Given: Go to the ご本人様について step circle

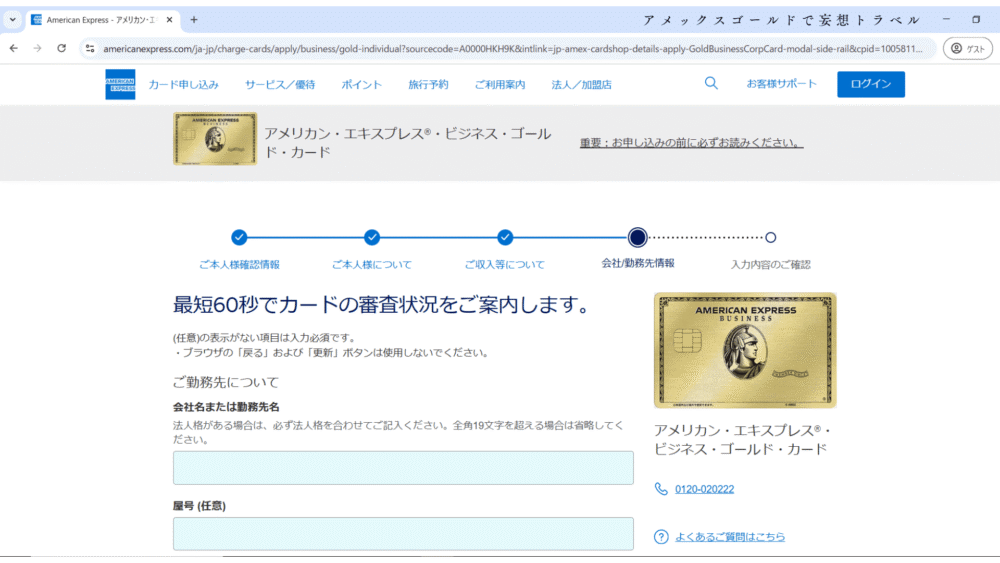Looking at the screenshot, I should [372, 237].
